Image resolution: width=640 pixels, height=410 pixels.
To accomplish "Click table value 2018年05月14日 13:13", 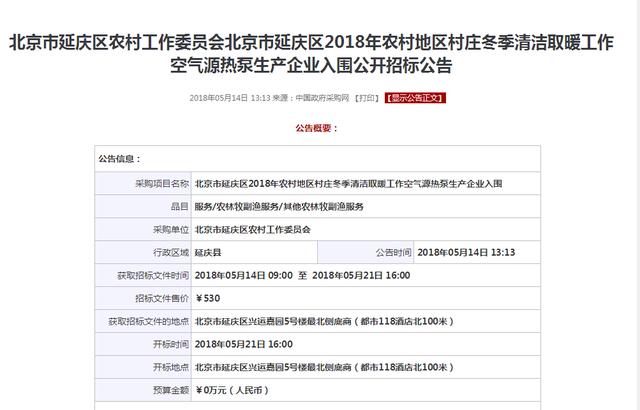I will (x=466, y=253).
